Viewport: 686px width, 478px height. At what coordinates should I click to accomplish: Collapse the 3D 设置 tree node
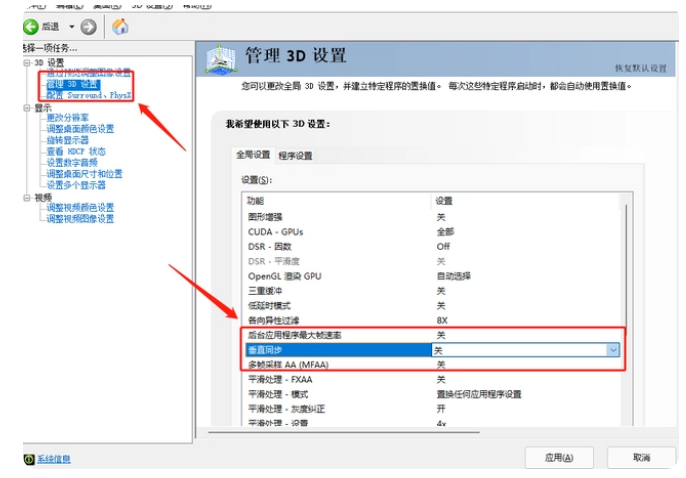[27, 63]
